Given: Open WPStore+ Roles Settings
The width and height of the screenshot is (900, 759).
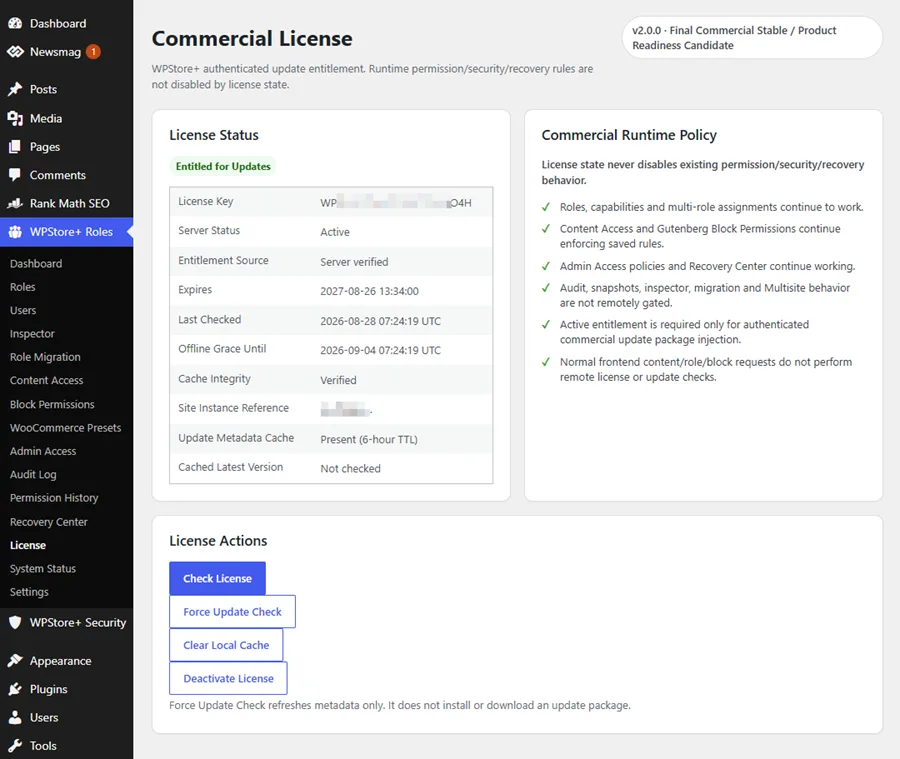Looking at the screenshot, I should pyautogui.click(x=29, y=592).
